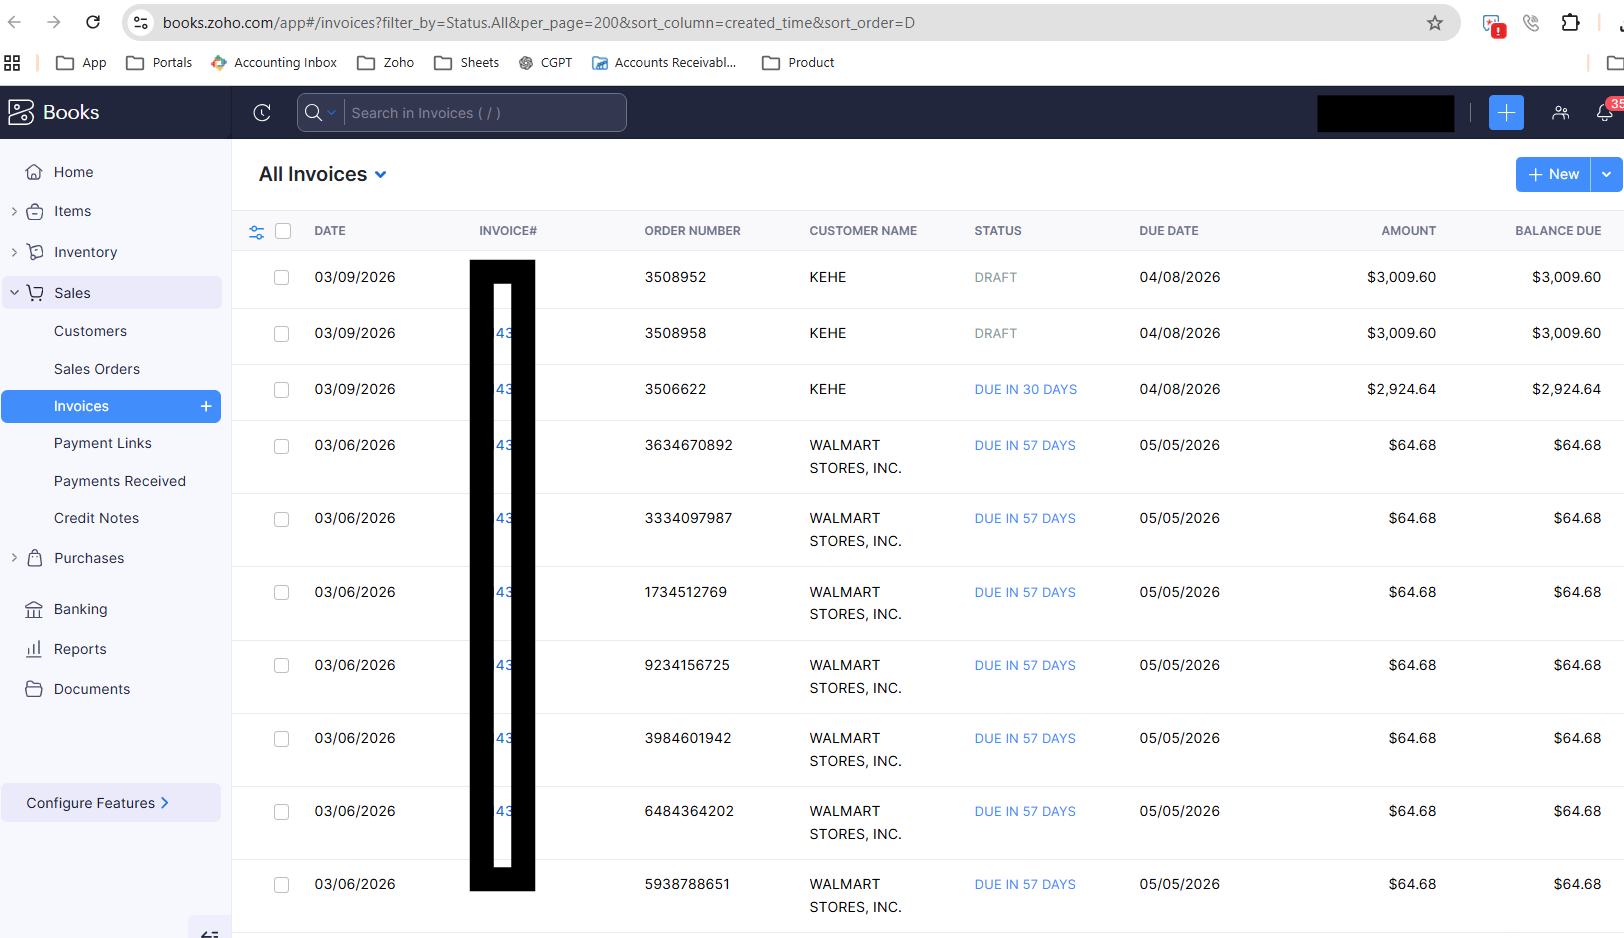Sort by the CUSTOMER NAME column header
This screenshot has height=938, width=1624.
pos(863,231)
